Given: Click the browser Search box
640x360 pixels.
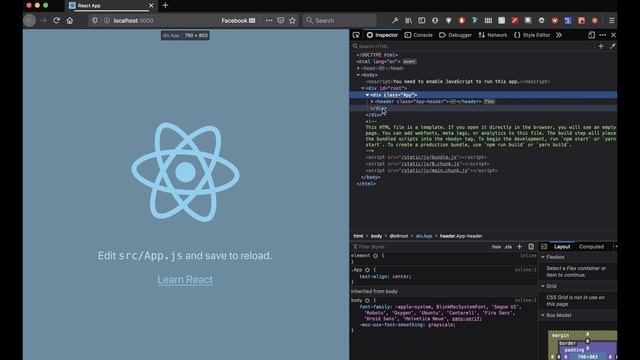Looking at the screenshot, I should (x=340, y=20).
